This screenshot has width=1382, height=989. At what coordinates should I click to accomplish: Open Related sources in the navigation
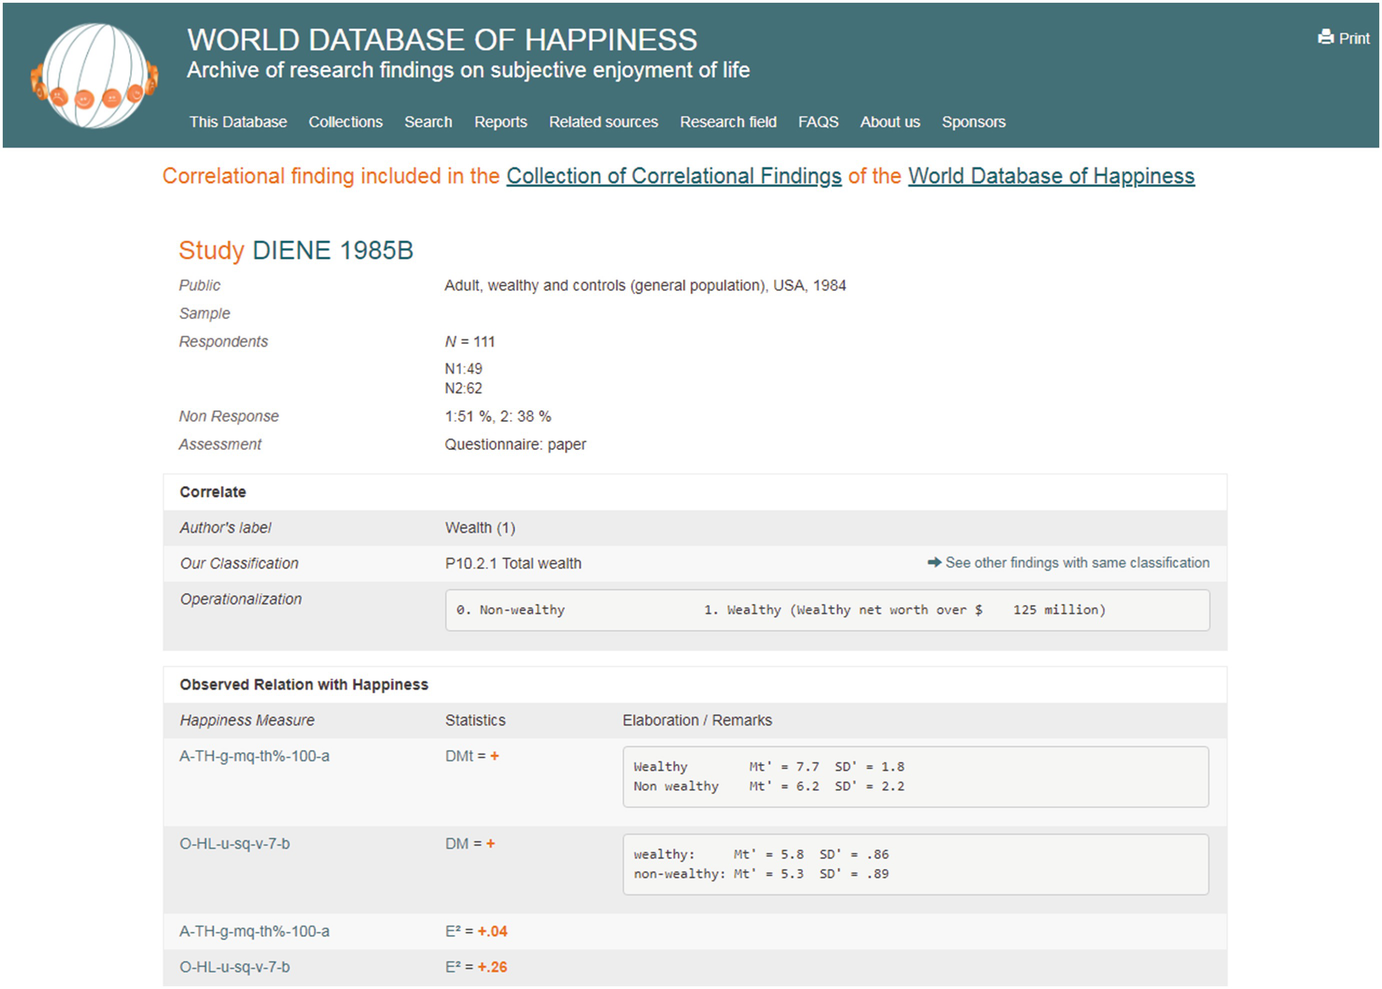click(603, 122)
